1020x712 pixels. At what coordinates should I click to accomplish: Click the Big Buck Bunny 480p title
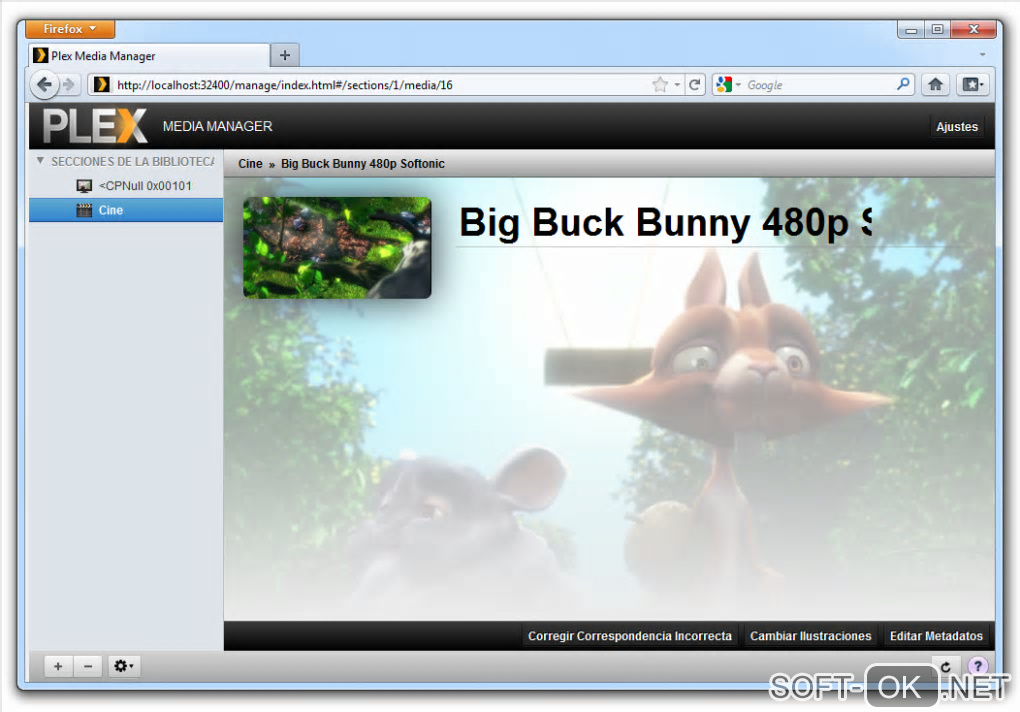(665, 222)
